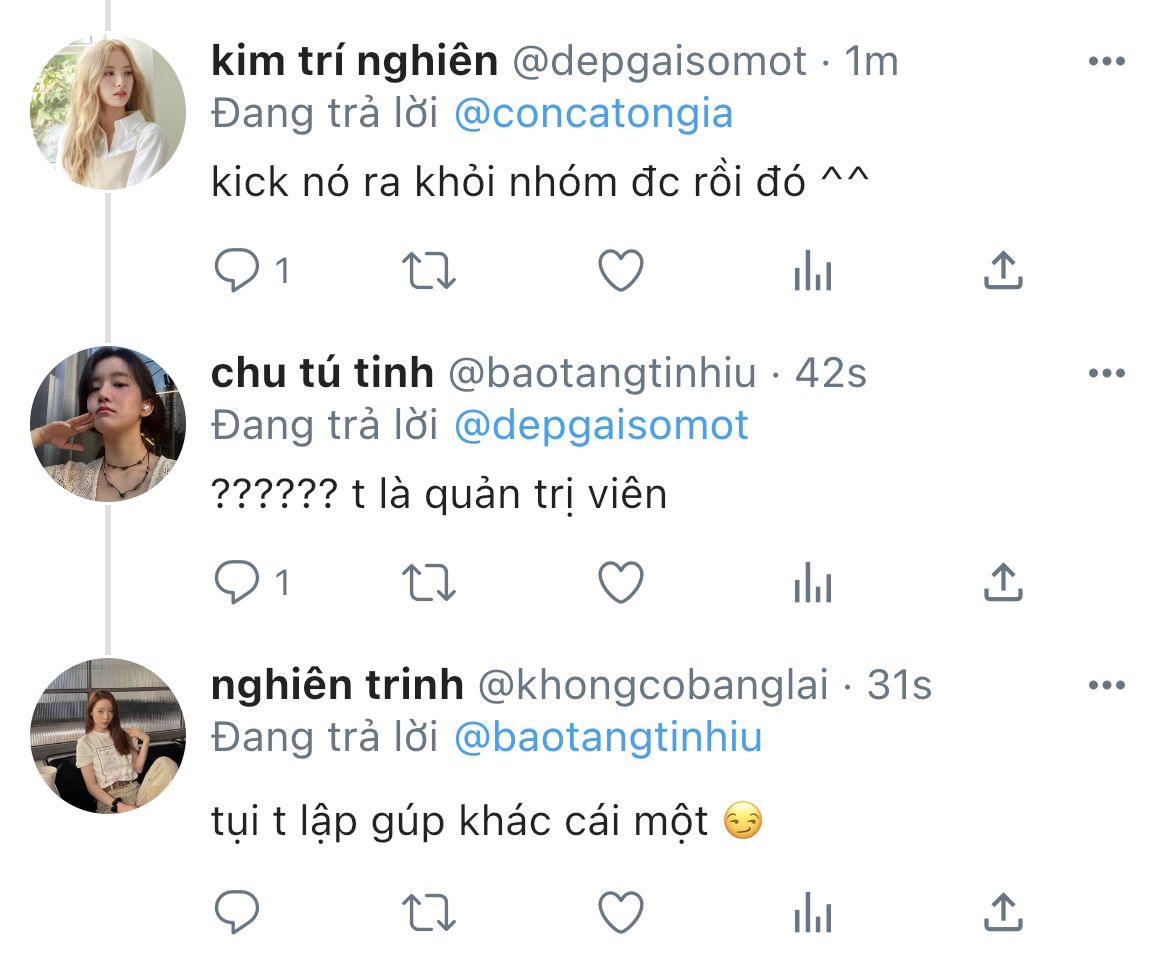The image size is (1170, 957).
Task: Like the "kick nó ra khỏi nhóm" tweet
Action: tap(620, 271)
